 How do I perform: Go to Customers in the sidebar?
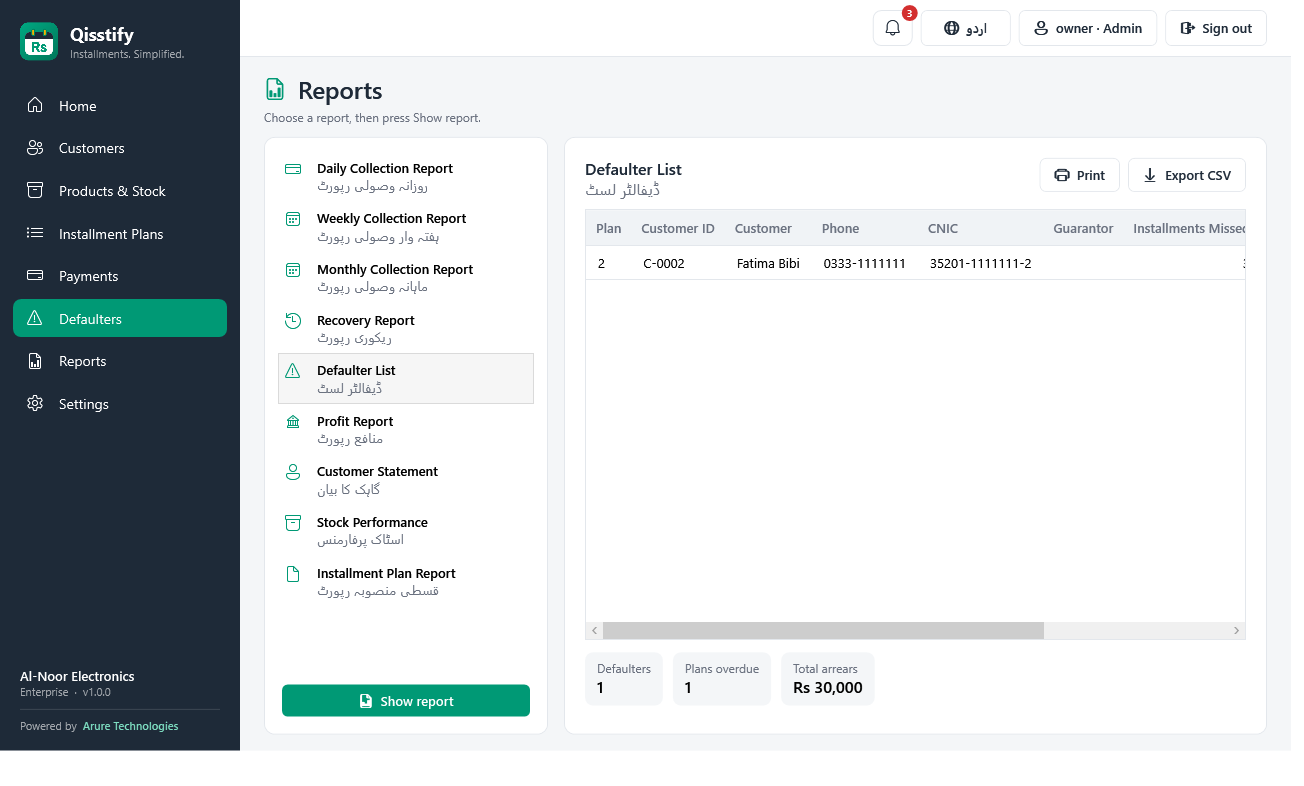click(x=120, y=148)
